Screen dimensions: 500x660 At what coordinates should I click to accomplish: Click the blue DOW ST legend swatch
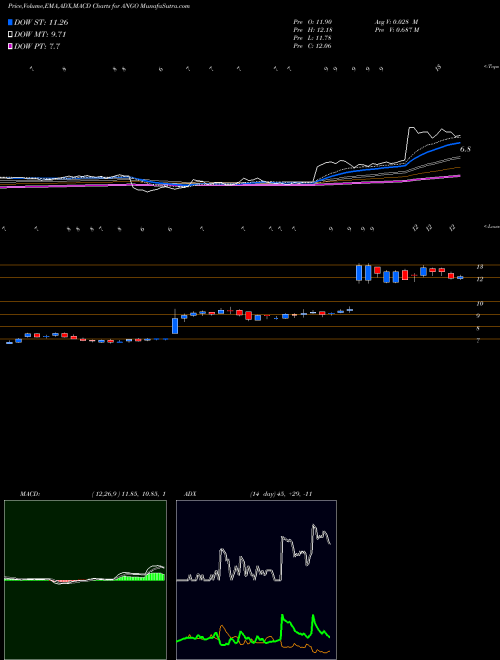click(x=11, y=23)
